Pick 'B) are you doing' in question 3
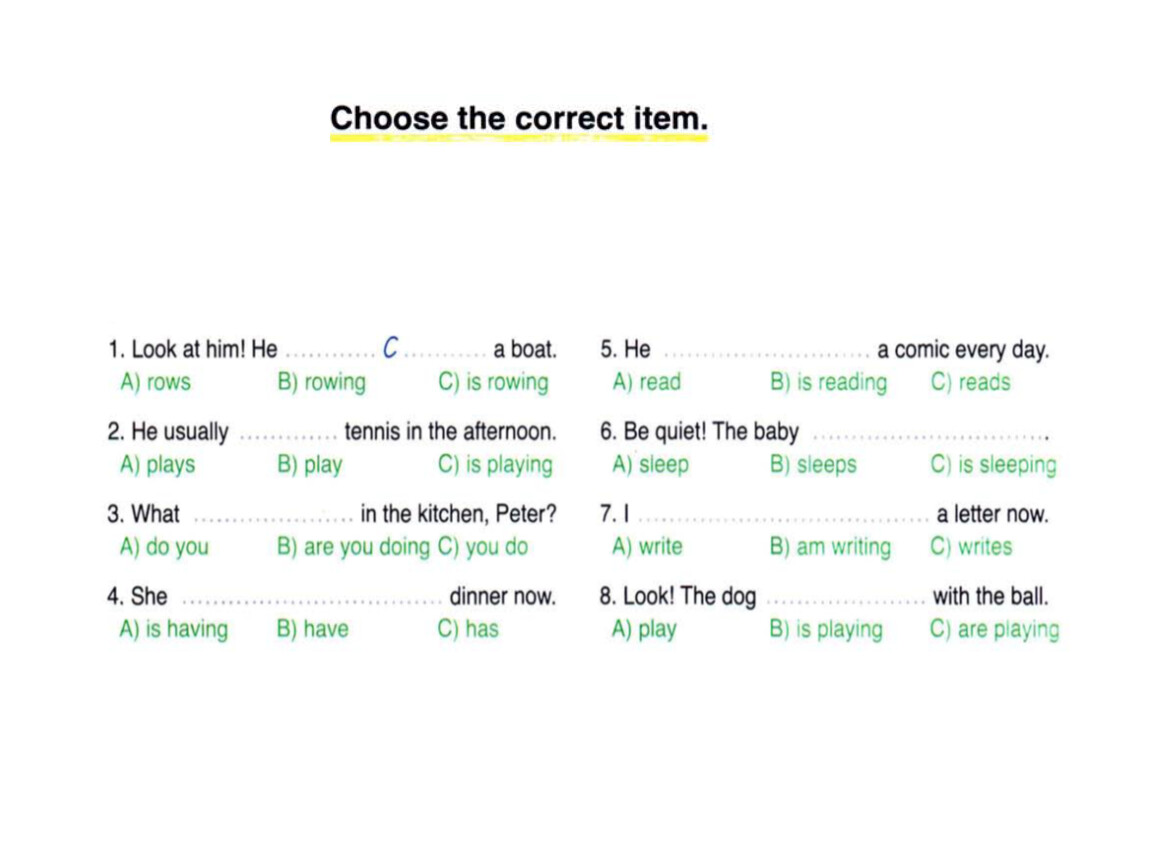1150x864 pixels. (x=354, y=547)
